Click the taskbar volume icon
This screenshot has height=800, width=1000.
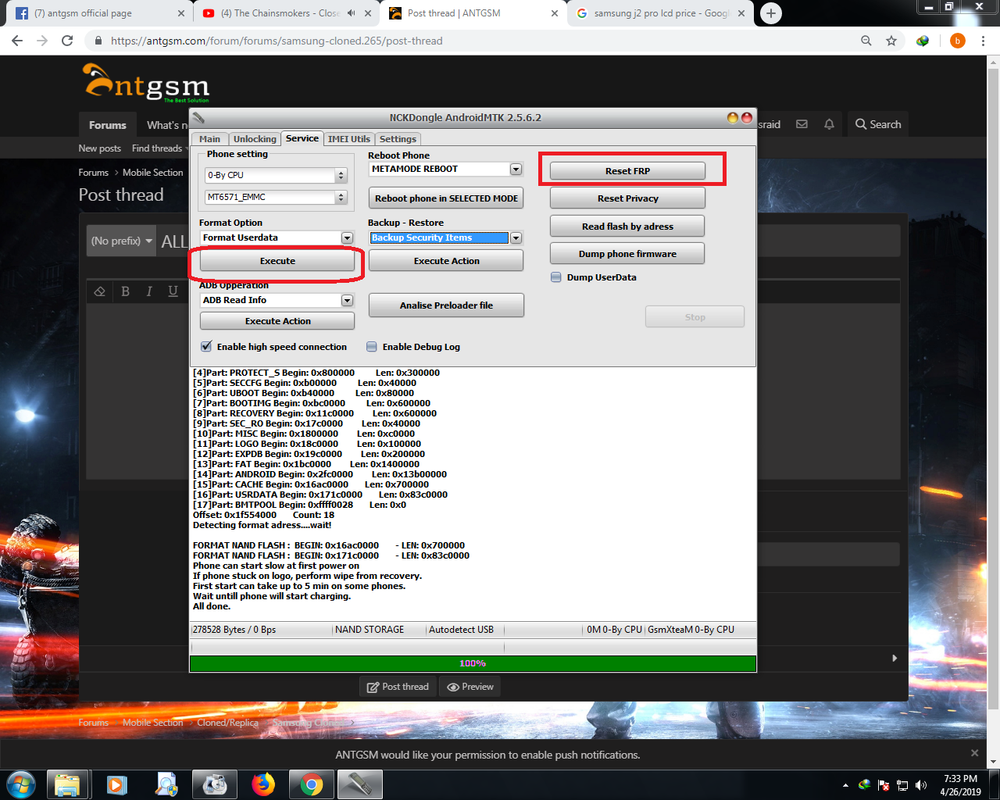tap(920, 785)
